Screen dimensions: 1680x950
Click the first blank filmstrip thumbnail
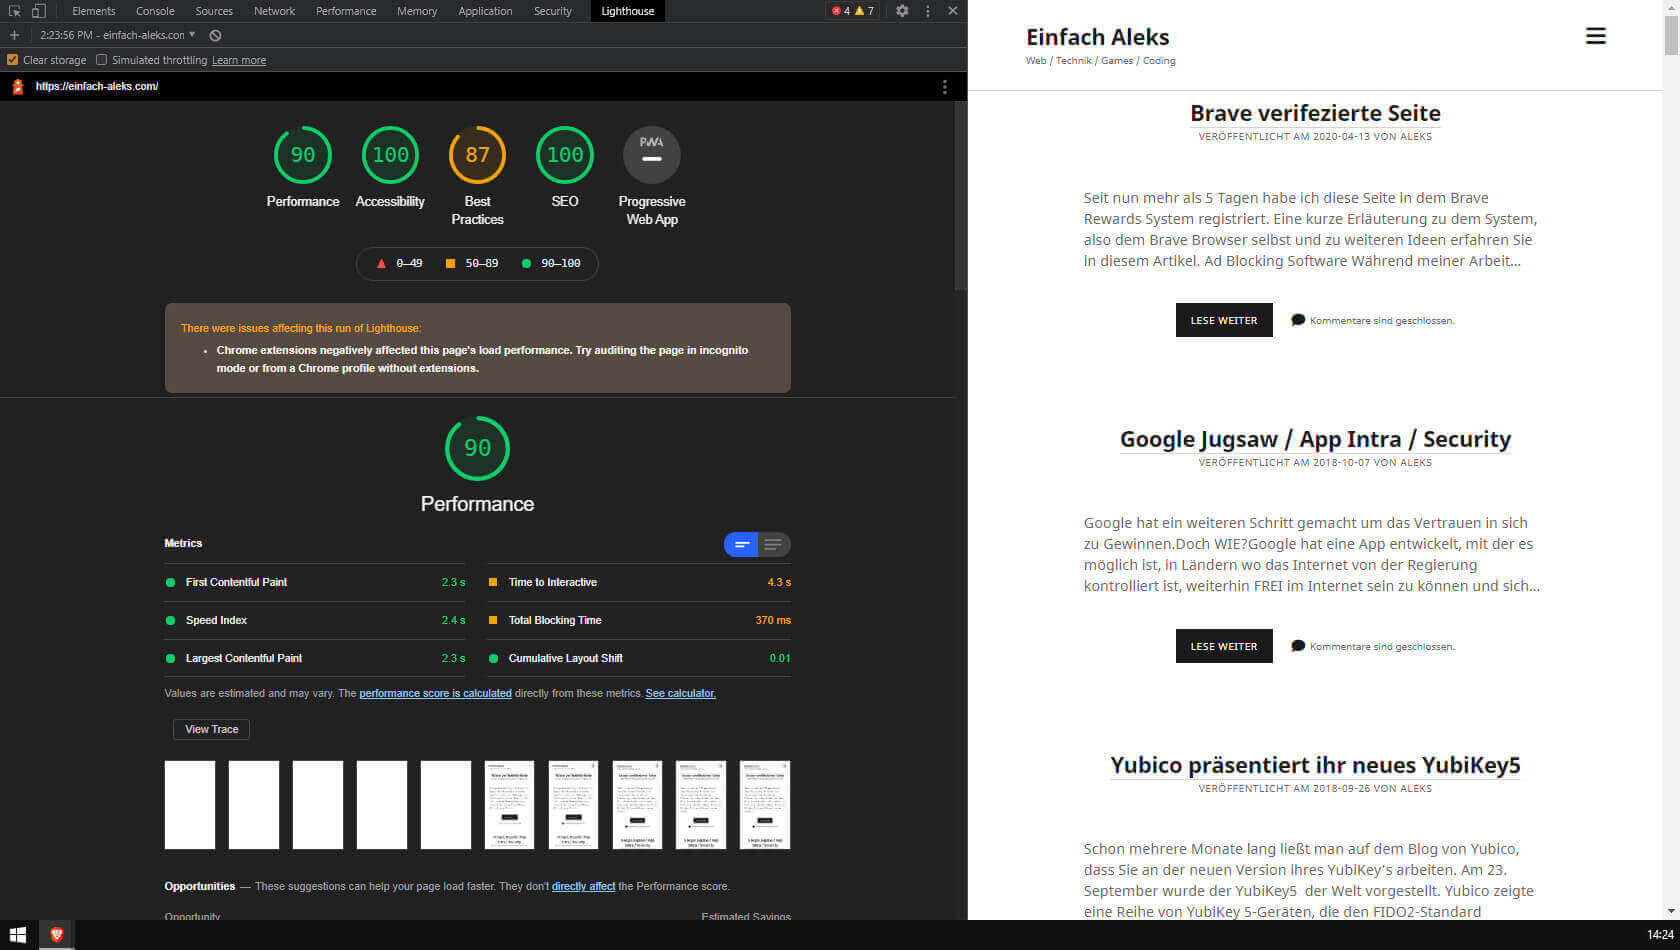click(190, 805)
